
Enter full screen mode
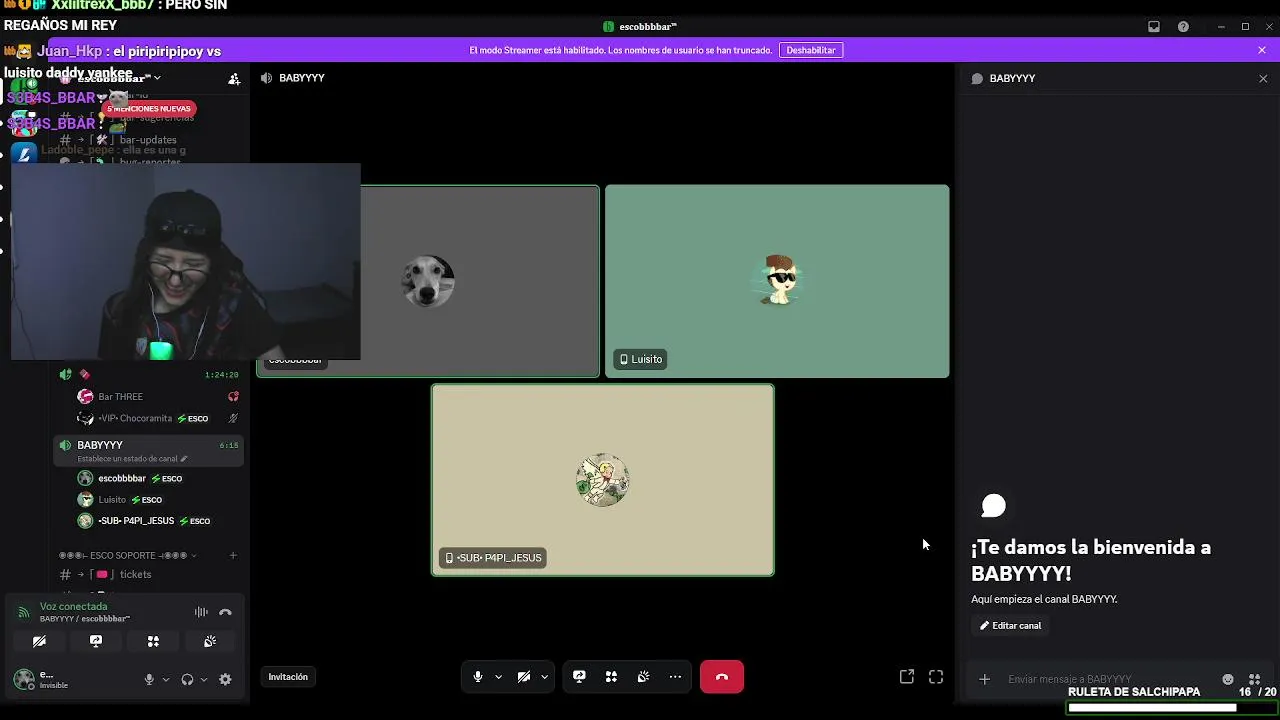point(936,677)
